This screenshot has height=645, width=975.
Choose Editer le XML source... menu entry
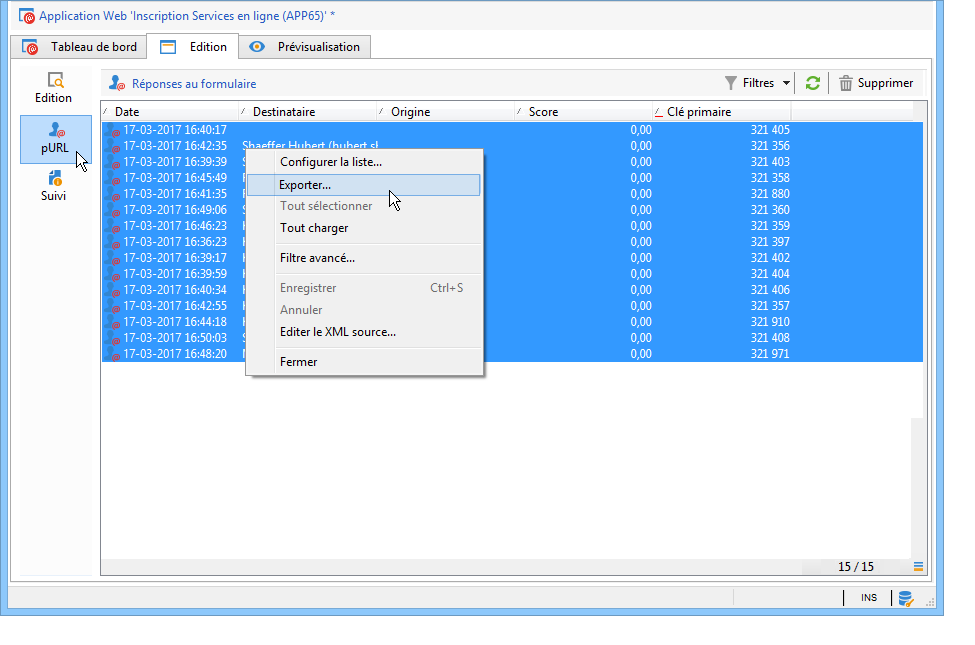point(364,332)
